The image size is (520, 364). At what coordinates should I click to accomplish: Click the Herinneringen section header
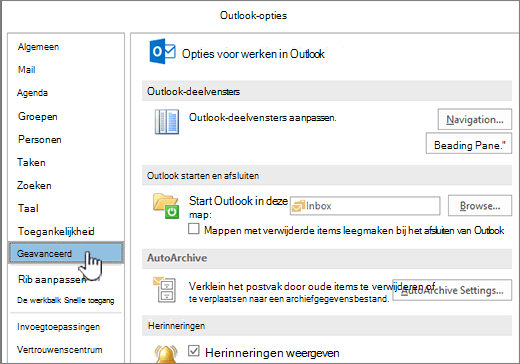click(327, 326)
